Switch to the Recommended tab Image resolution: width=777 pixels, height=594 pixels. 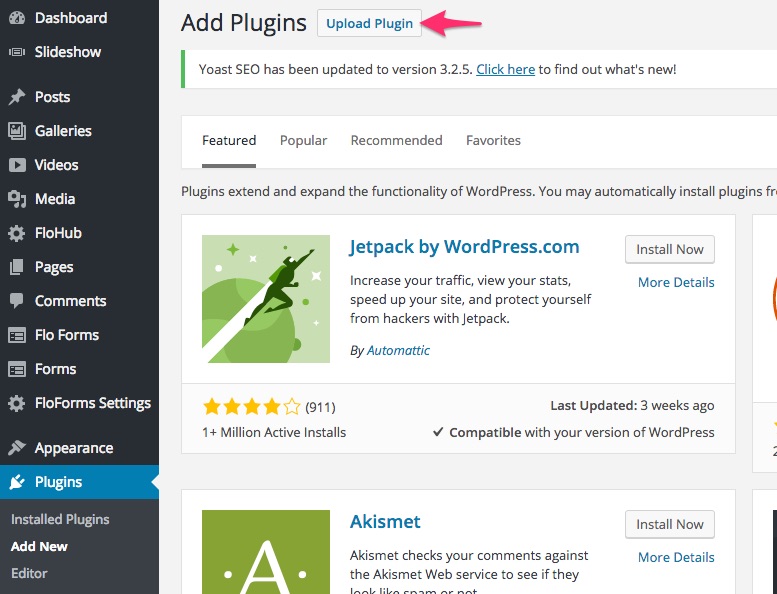pyautogui.click(x=396, y=141)
